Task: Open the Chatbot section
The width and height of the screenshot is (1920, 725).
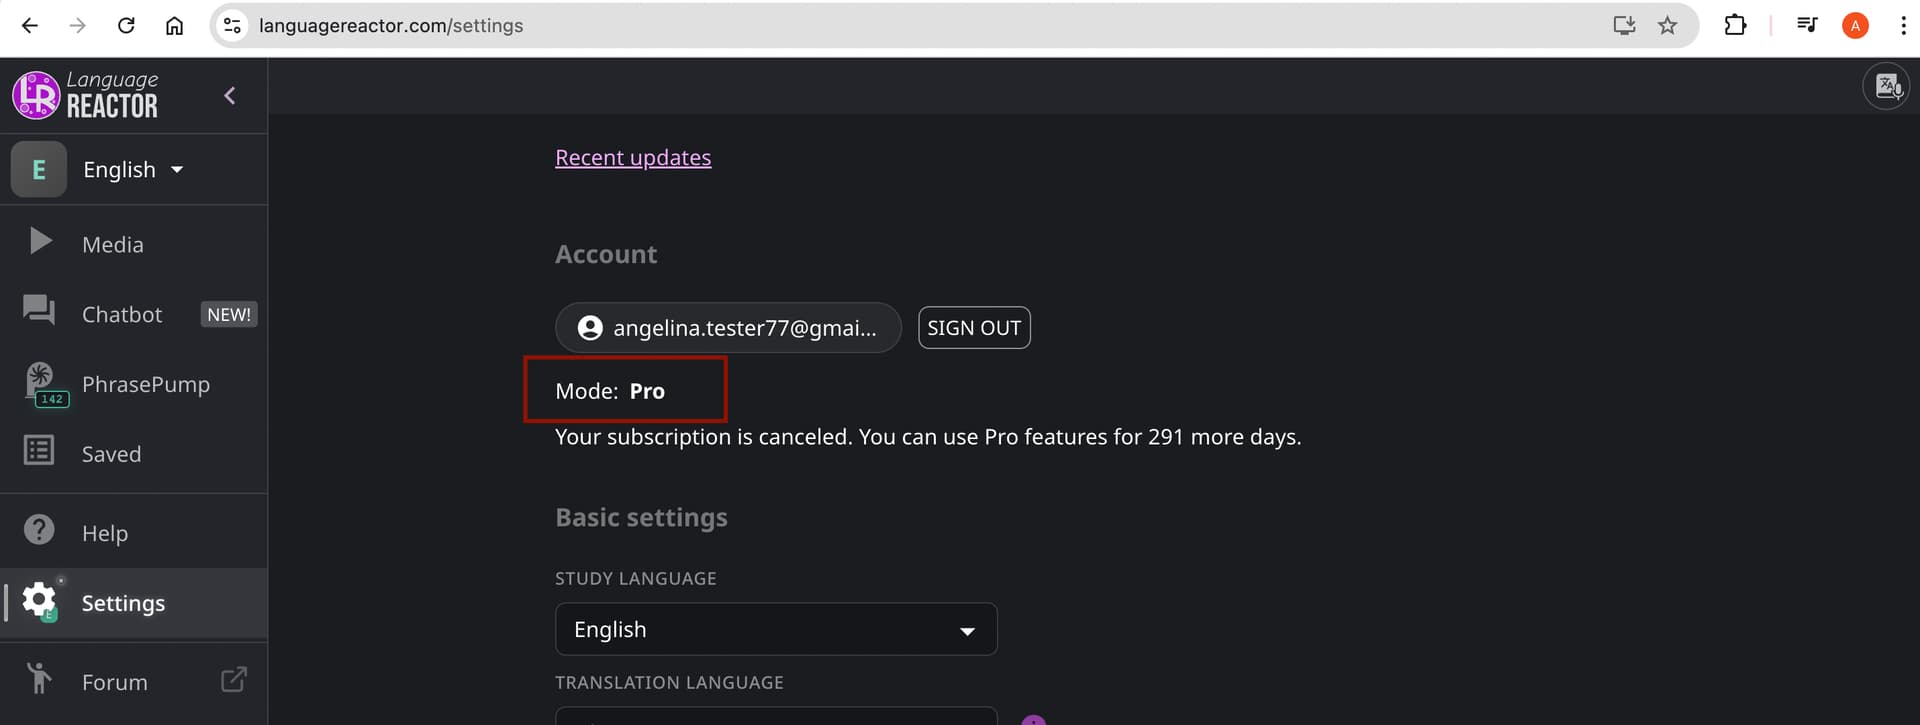Action: (122, 314)
